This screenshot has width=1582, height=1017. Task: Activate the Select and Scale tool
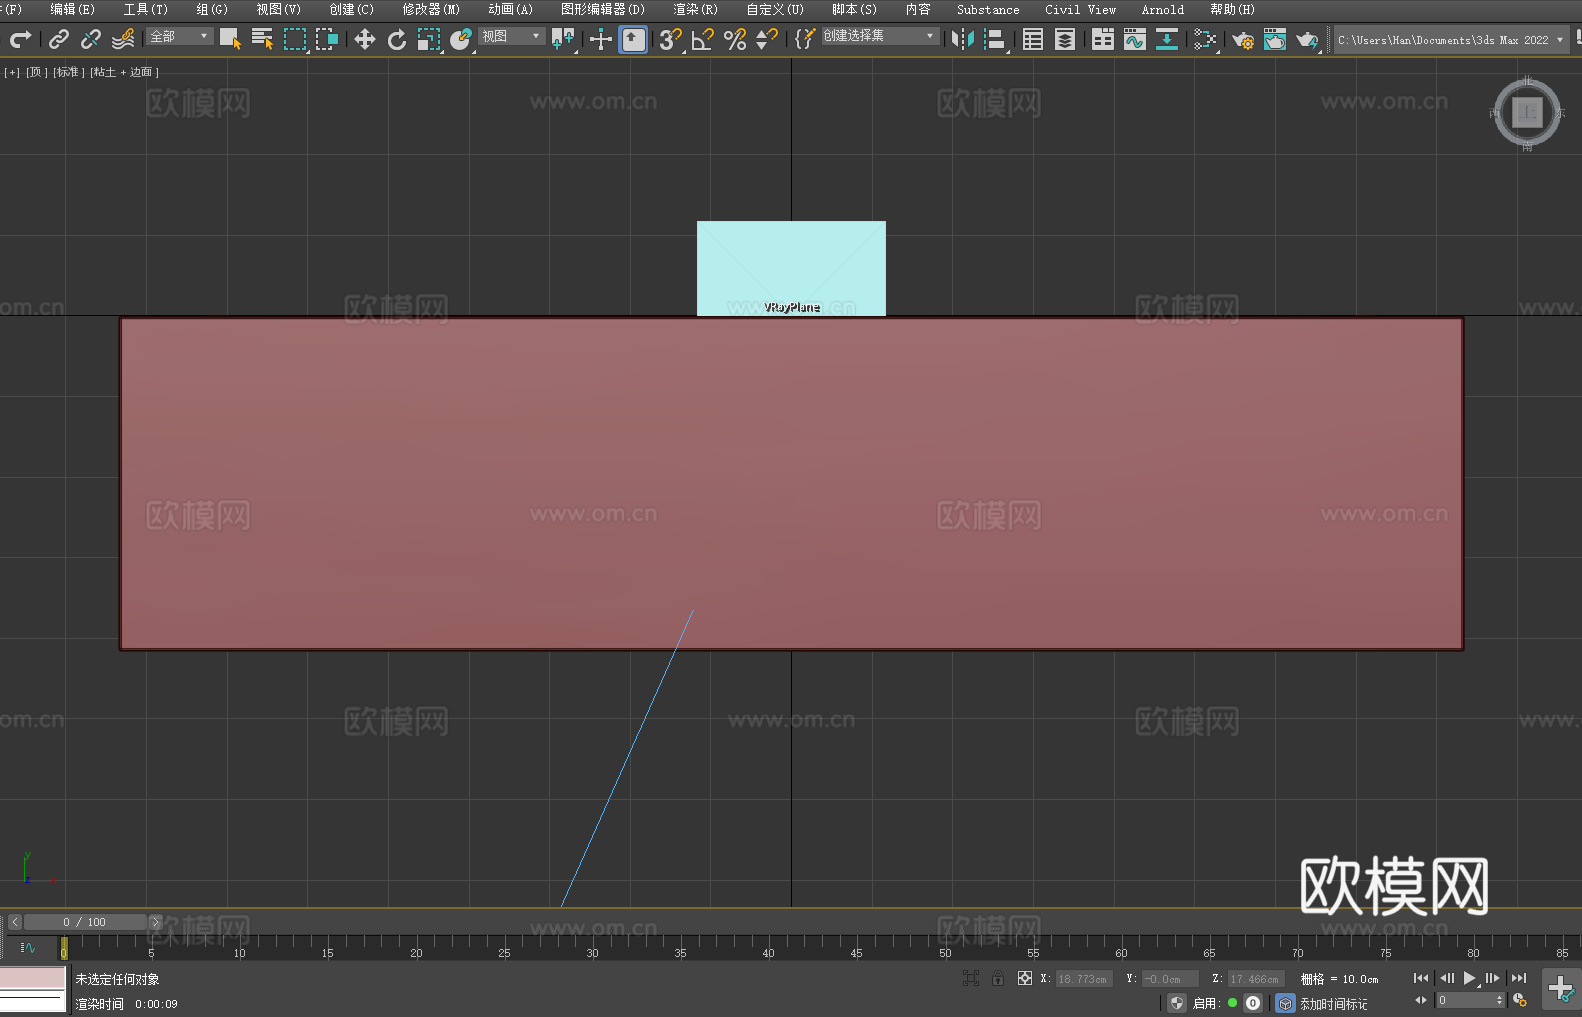(x=429, y=39)
